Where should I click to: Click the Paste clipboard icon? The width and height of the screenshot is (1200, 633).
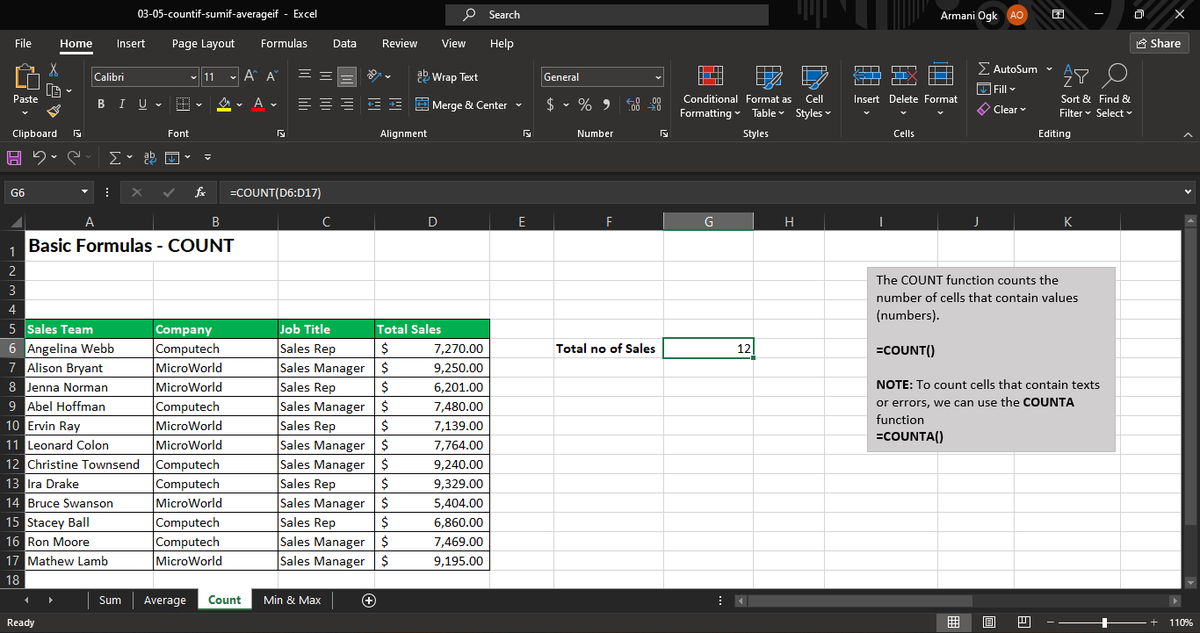pos(25,77)
